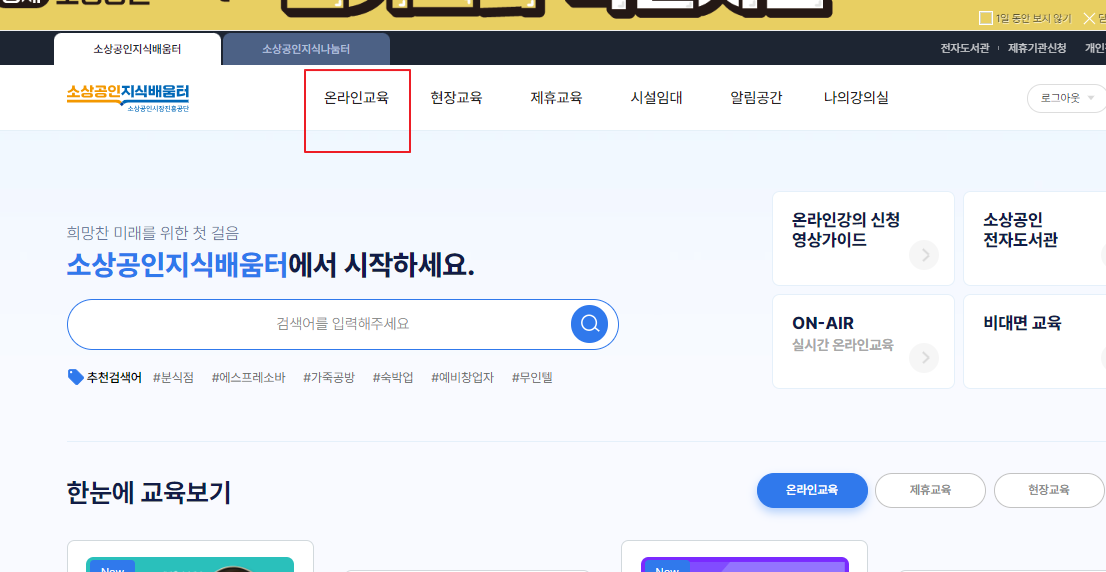Select the 제휴교육 filter pill button

(930, 490)
